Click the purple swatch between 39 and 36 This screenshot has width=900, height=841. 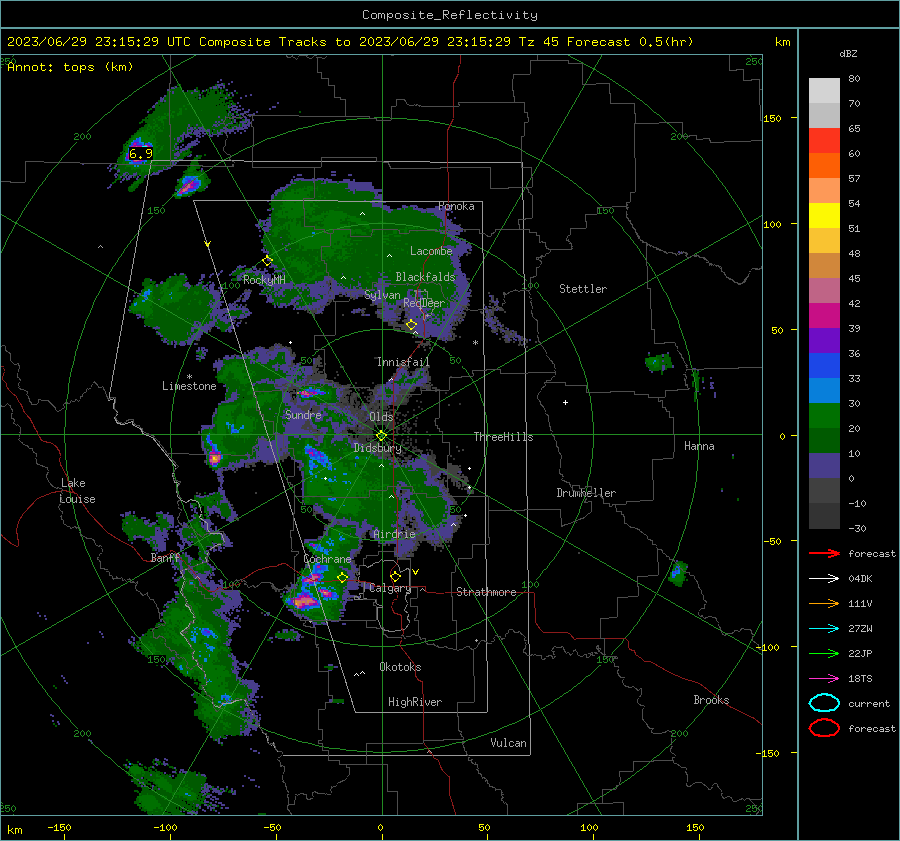824,340
